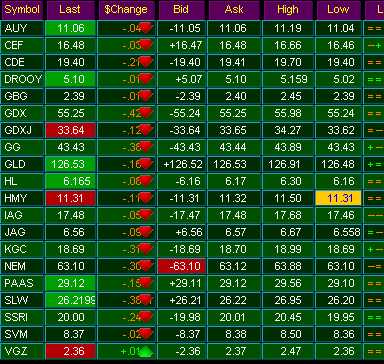The width and height of the screenshot is (384, 364).
Task: Click the red down arrow in SLW row
Action: (146, 300)
